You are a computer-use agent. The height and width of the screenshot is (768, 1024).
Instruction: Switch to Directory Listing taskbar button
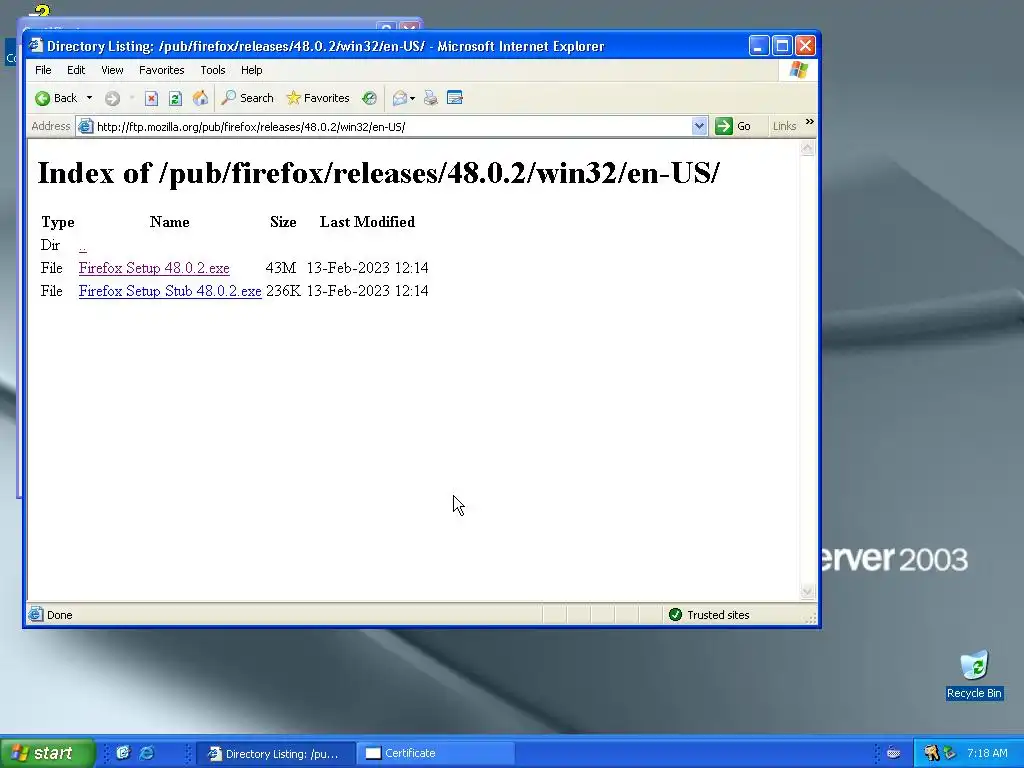(275, 754)
